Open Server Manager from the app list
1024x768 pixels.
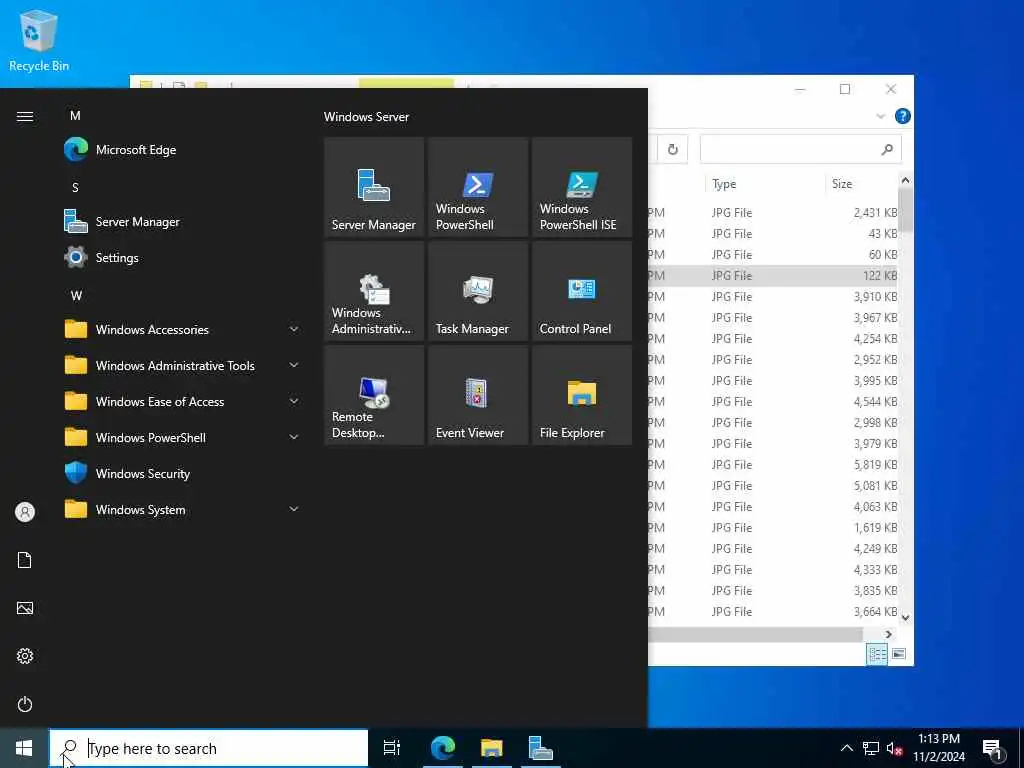click(x=183, y=221)
